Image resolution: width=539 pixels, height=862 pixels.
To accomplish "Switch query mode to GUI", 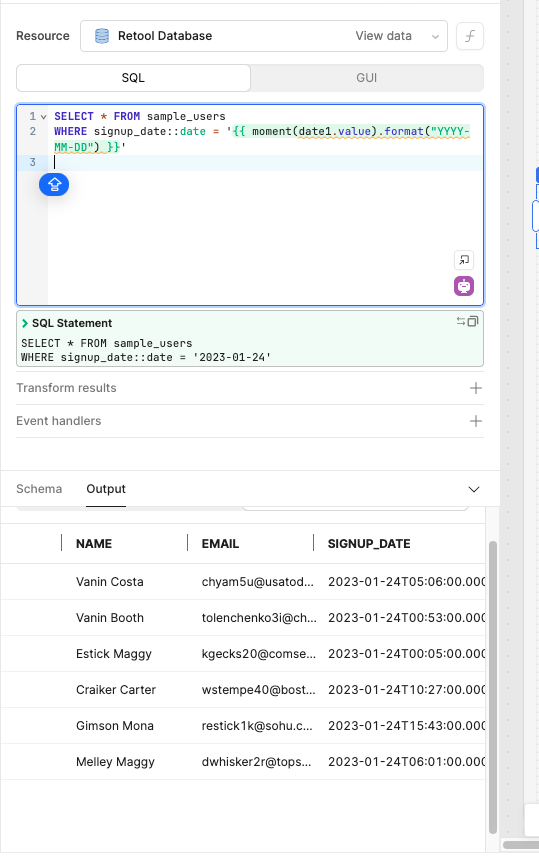I will click(367, 78).
